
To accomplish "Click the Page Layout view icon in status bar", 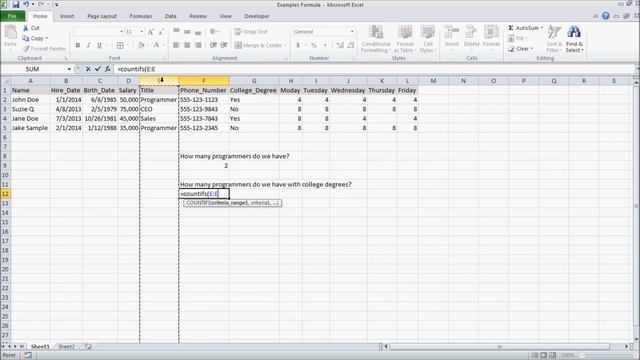I will click(543, 356).
